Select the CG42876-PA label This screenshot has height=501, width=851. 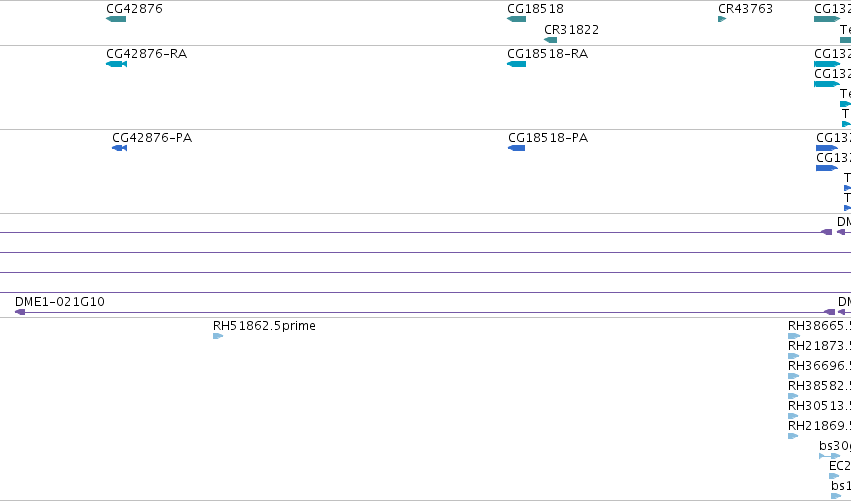152,138
